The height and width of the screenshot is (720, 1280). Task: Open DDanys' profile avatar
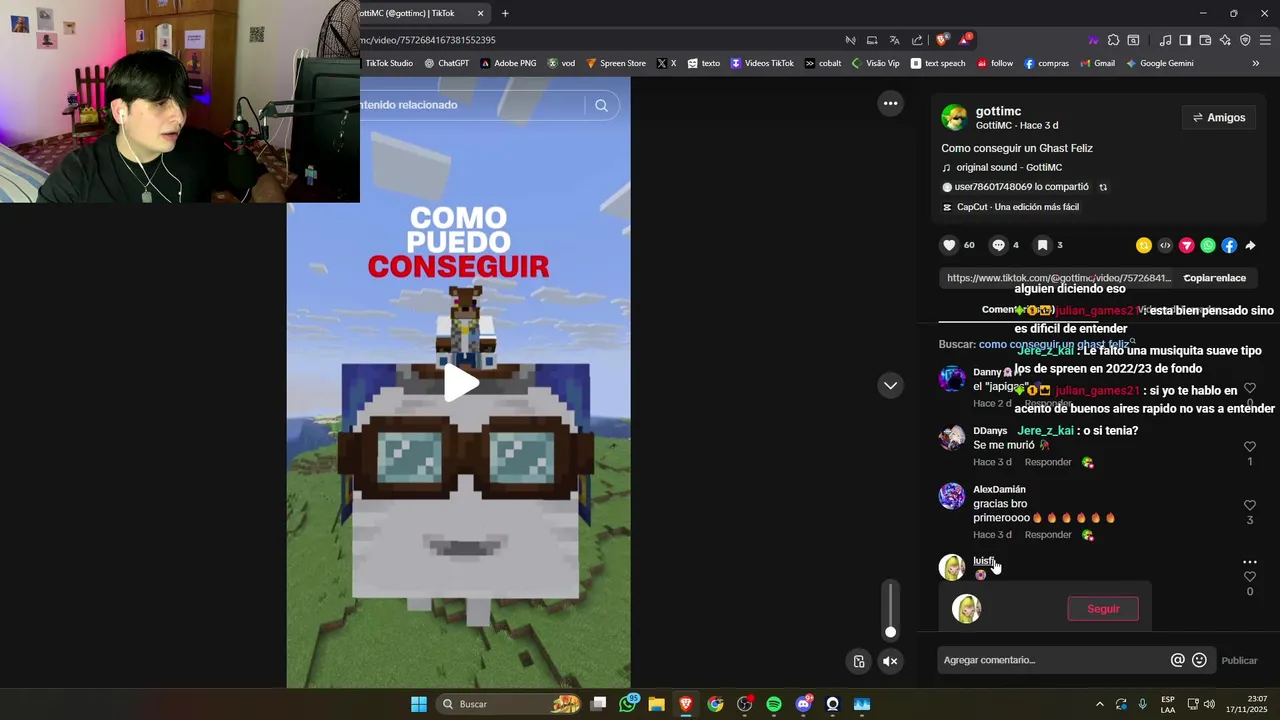click(952, 438)
